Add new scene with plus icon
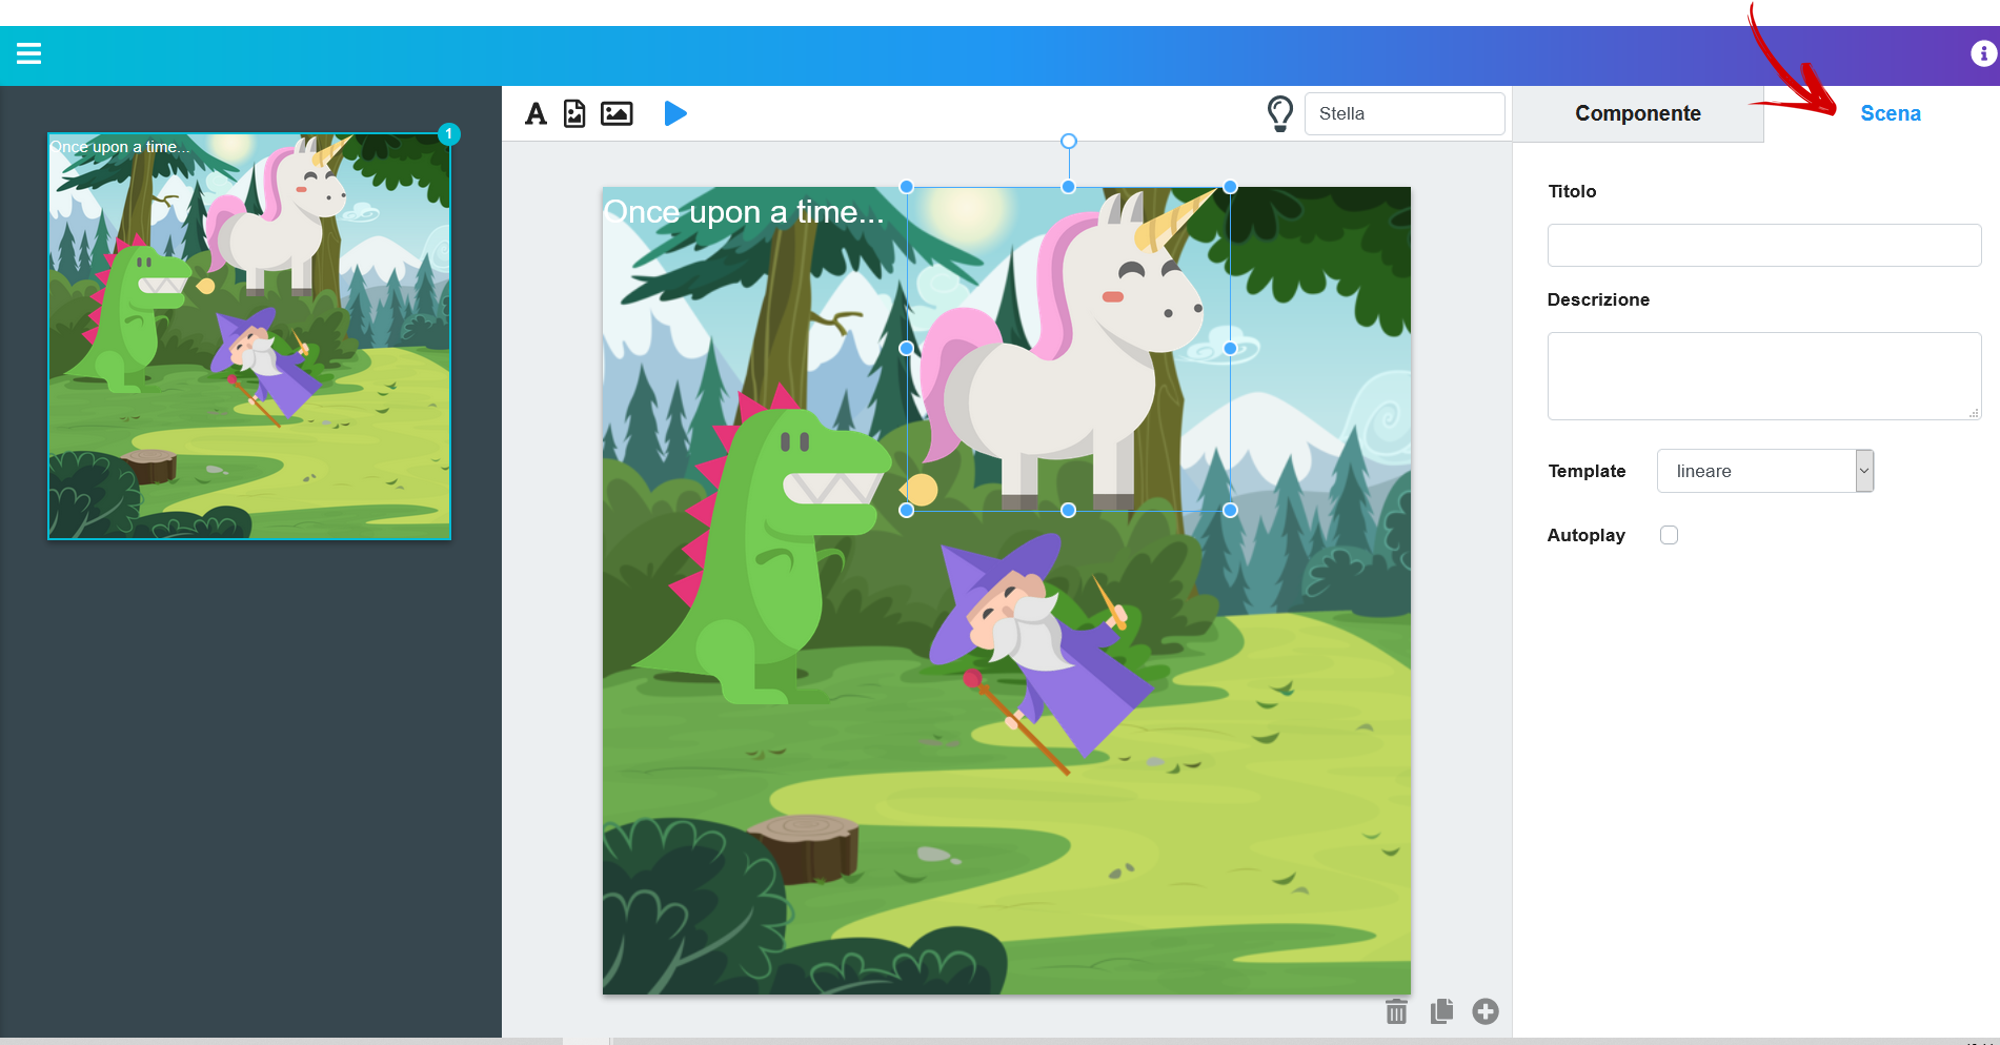 1485,1012
